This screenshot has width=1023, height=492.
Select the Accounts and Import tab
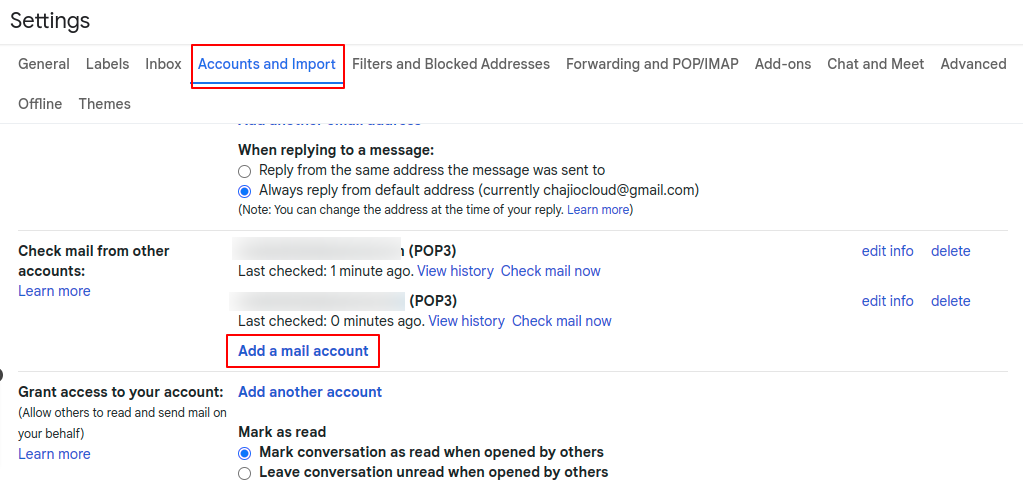point(266,64)
